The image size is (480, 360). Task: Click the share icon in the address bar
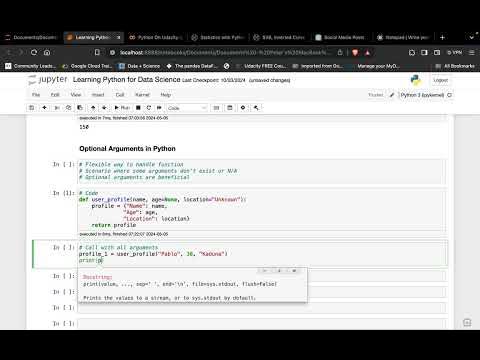tap(340, 52)
